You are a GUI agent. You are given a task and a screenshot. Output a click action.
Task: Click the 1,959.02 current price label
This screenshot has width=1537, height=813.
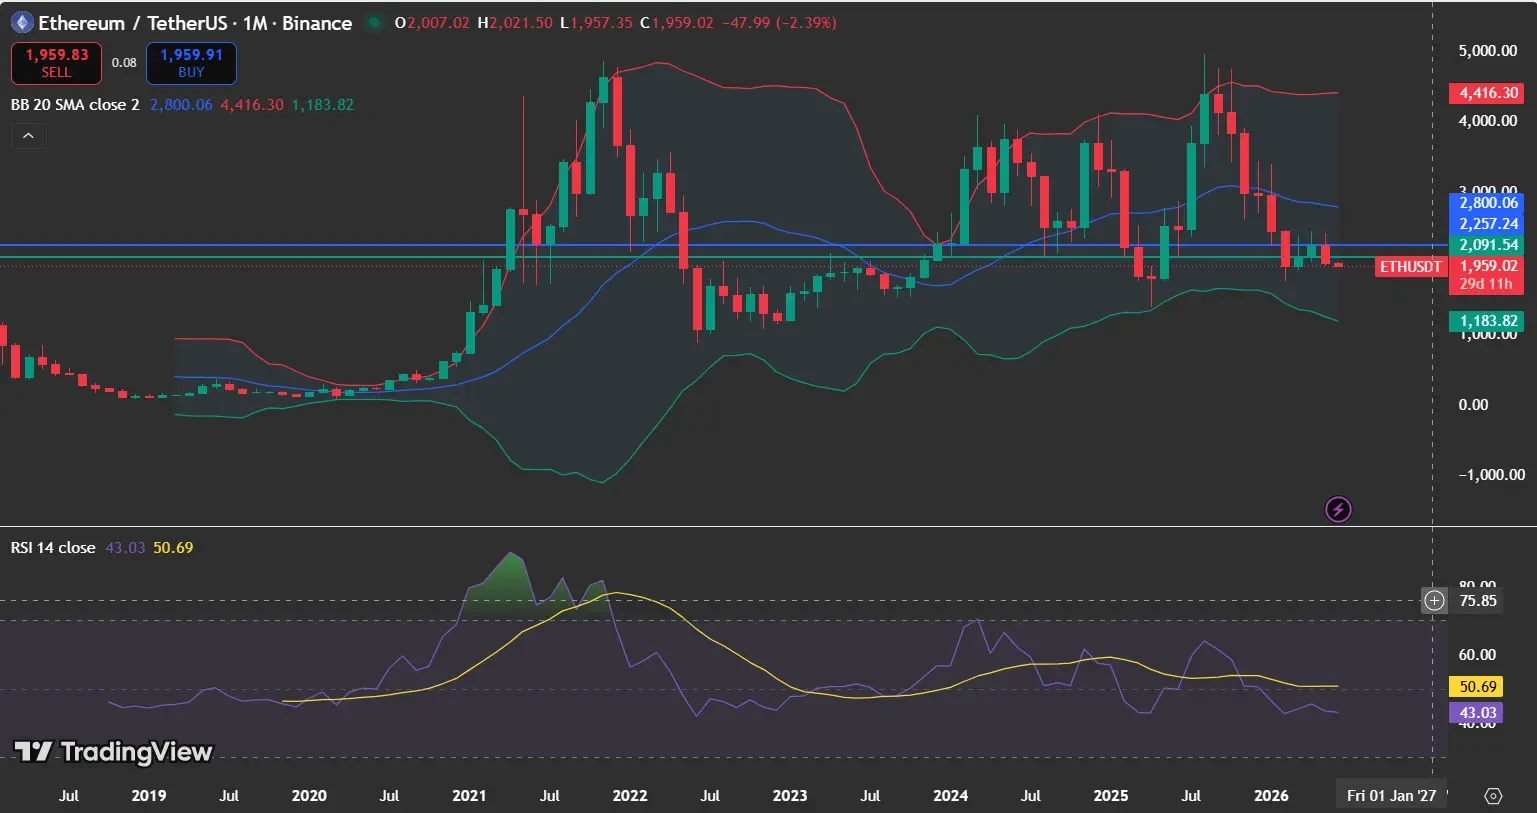tap(1488, 266)
